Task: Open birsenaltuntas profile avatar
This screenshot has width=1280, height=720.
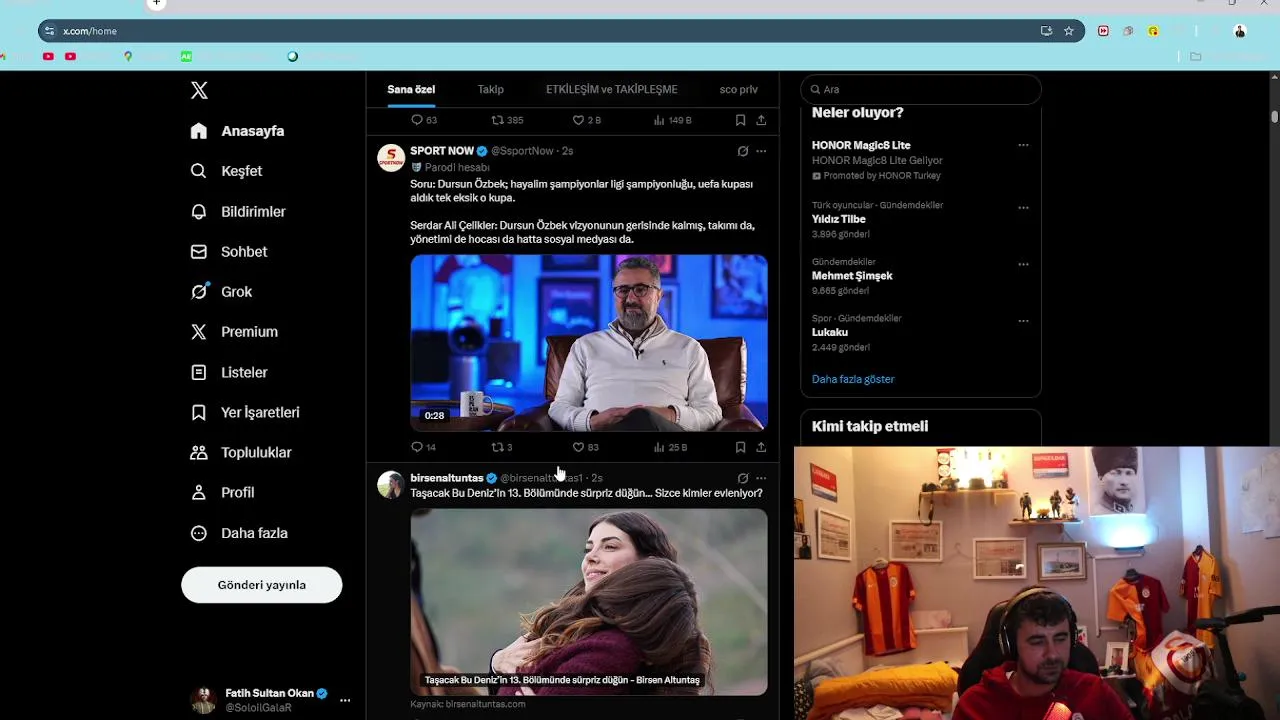Action: pos(391,485)
